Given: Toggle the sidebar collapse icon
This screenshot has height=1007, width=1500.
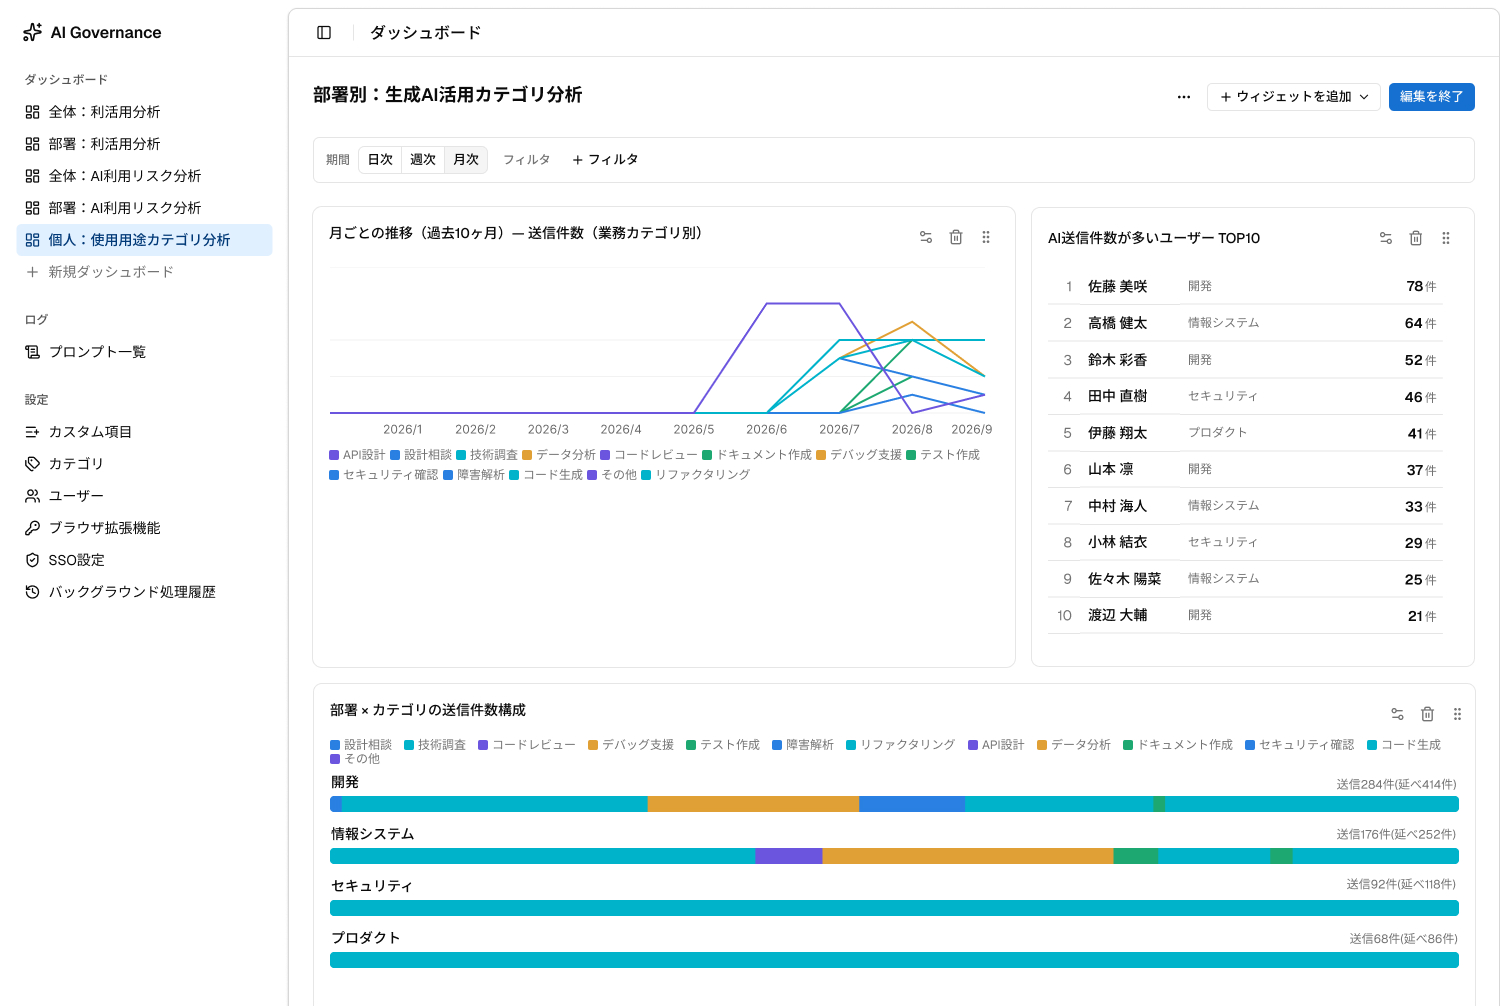Looking at the screenshot, I should tap(324, 33).
